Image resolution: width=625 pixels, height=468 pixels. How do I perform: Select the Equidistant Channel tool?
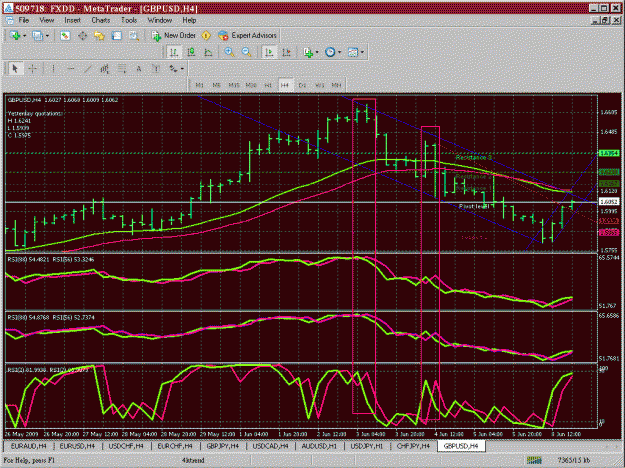click(104, 69)
